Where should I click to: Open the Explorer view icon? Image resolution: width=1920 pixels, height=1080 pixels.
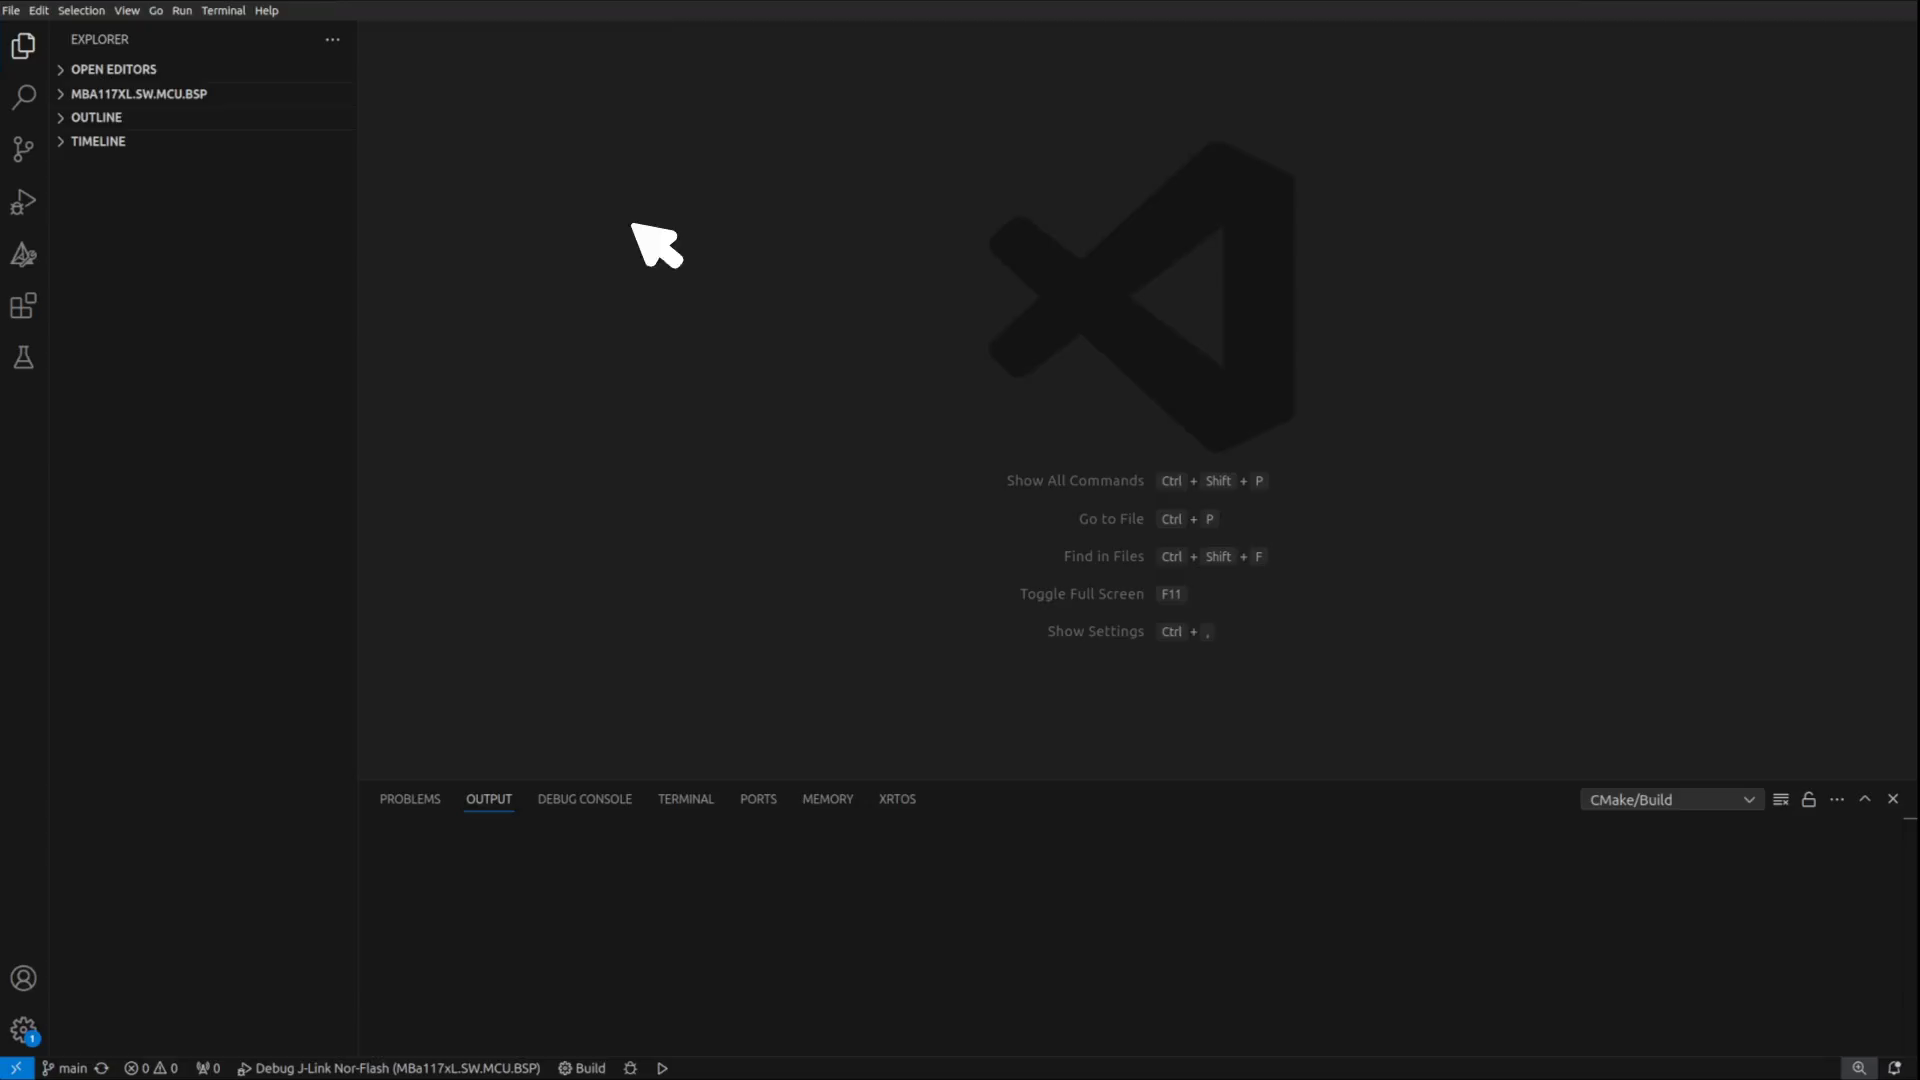pyautogui.click(x=23, y=46)
